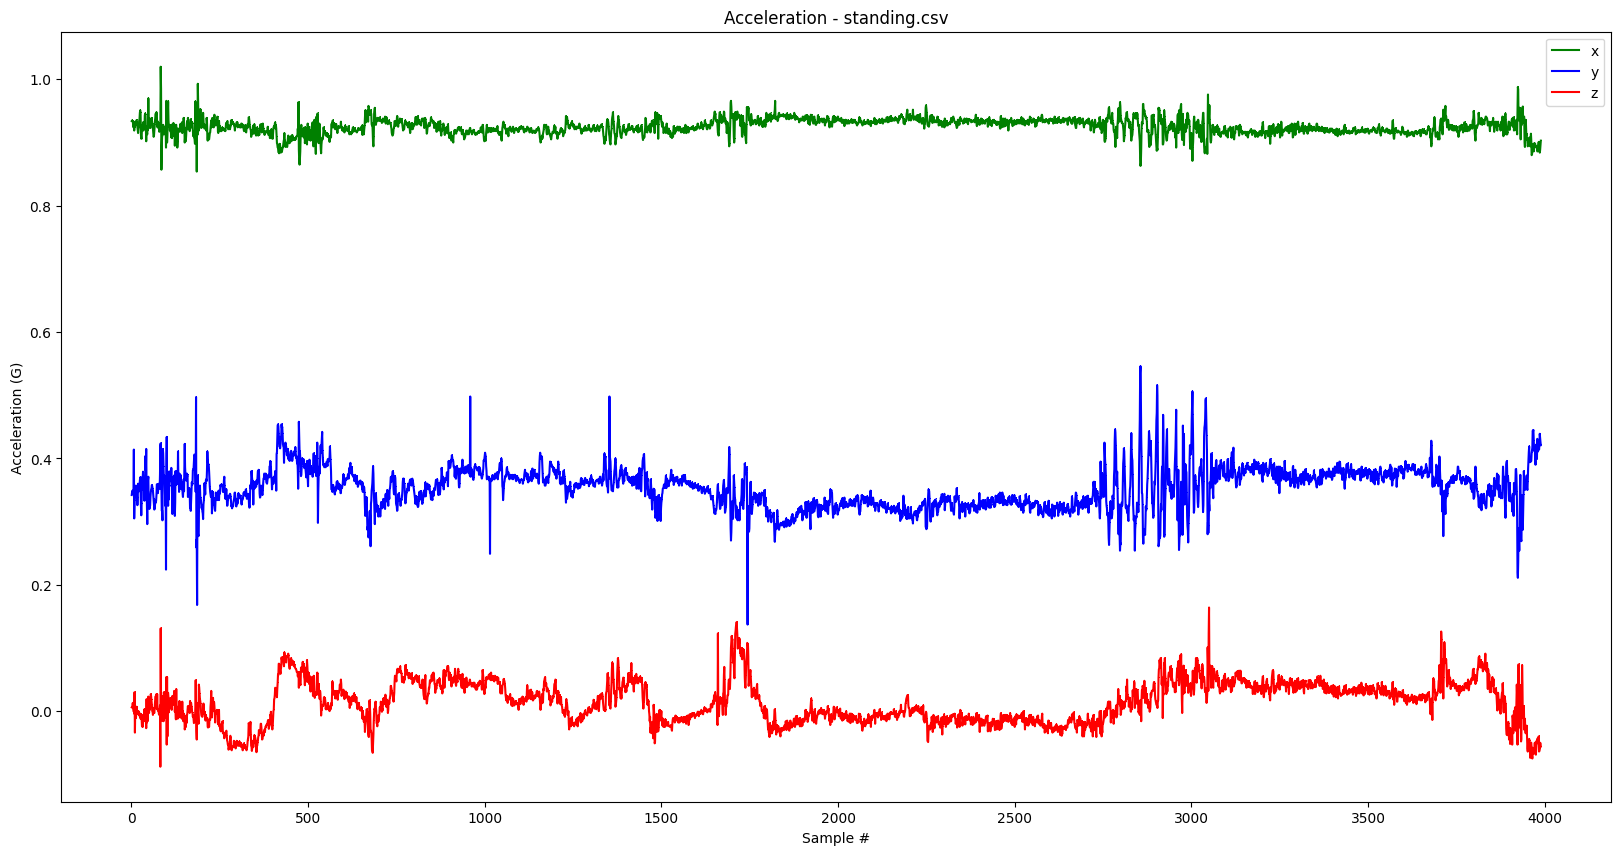Click the x-axis tick label 1500
1621x855 pixels.
coord(661,818)
